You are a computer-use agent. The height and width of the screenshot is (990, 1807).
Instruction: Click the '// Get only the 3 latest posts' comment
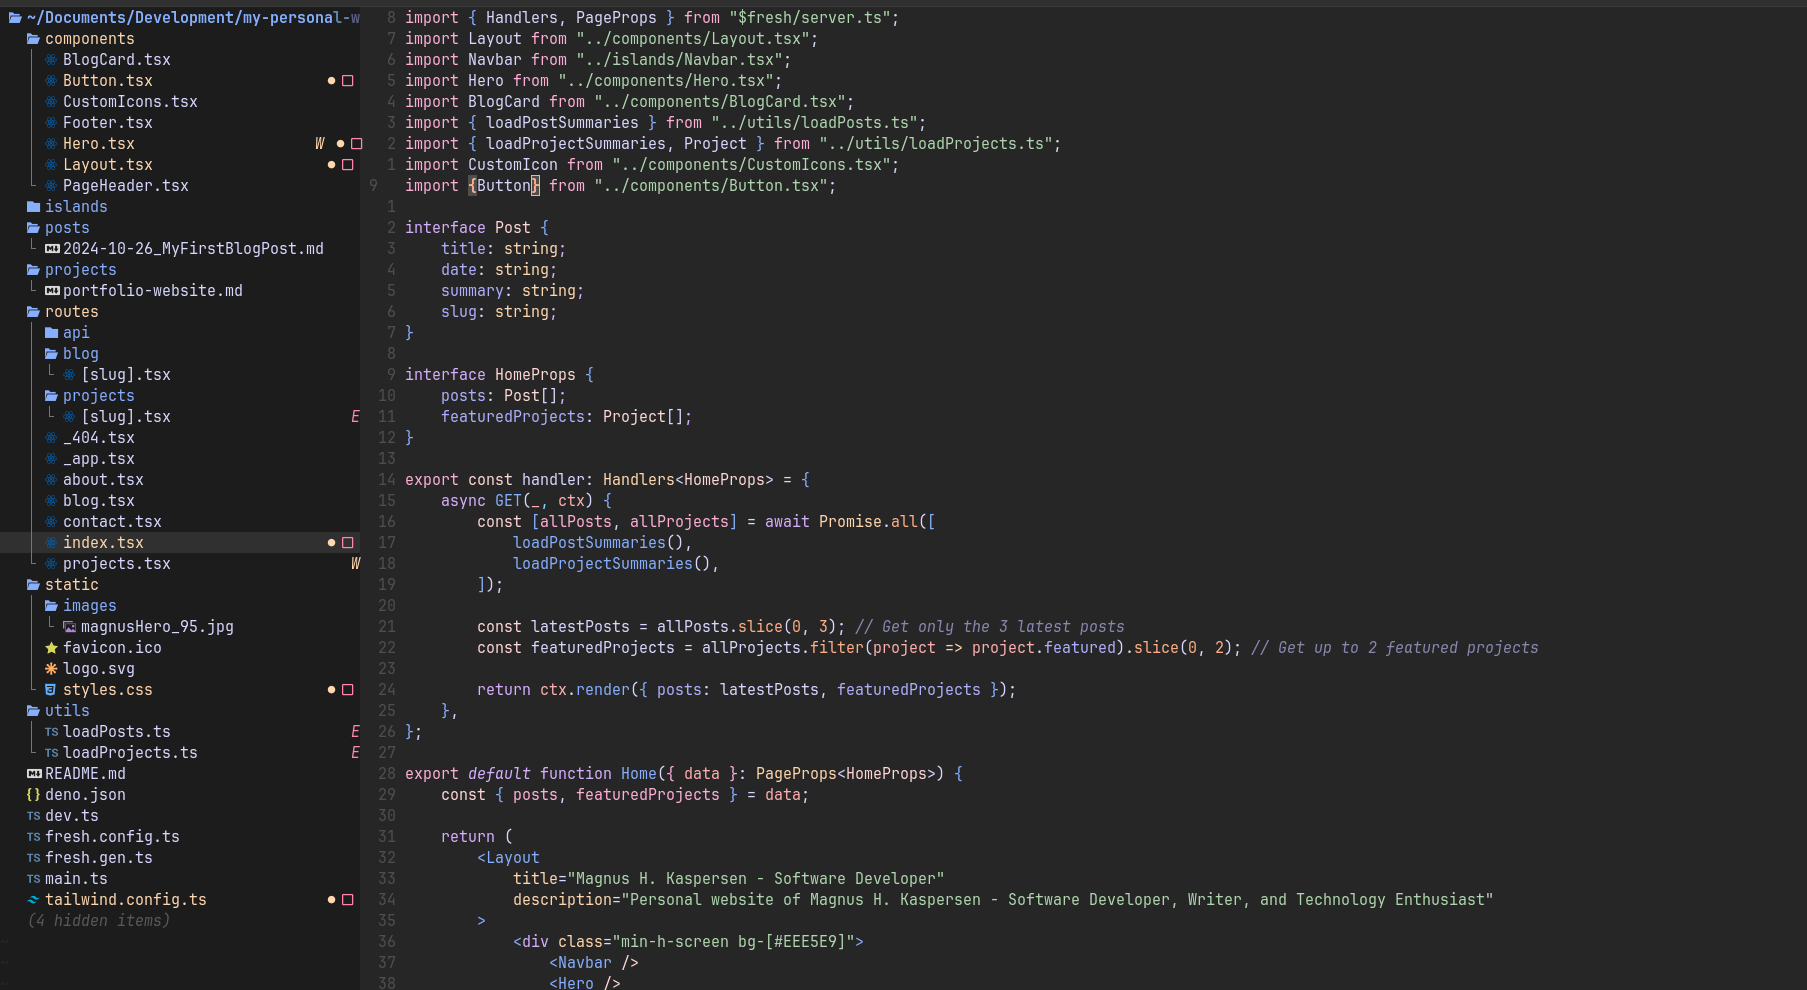(x=990, y=627)
